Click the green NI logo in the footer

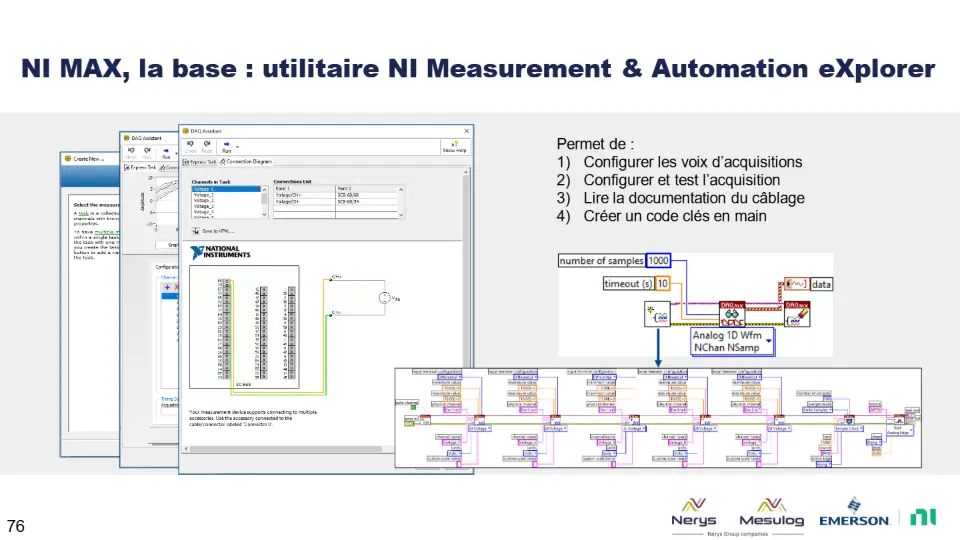[923, 517]
